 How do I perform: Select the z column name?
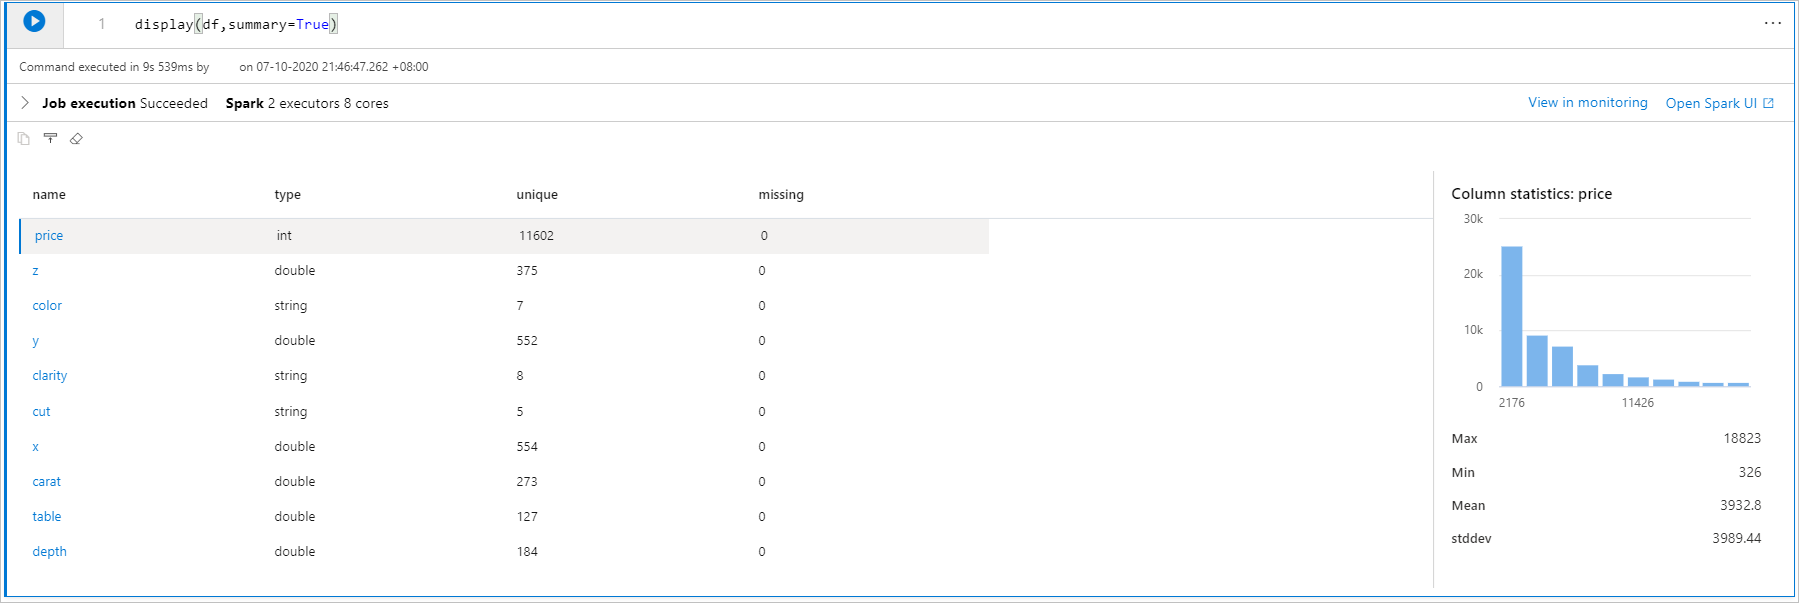(35, 271)
